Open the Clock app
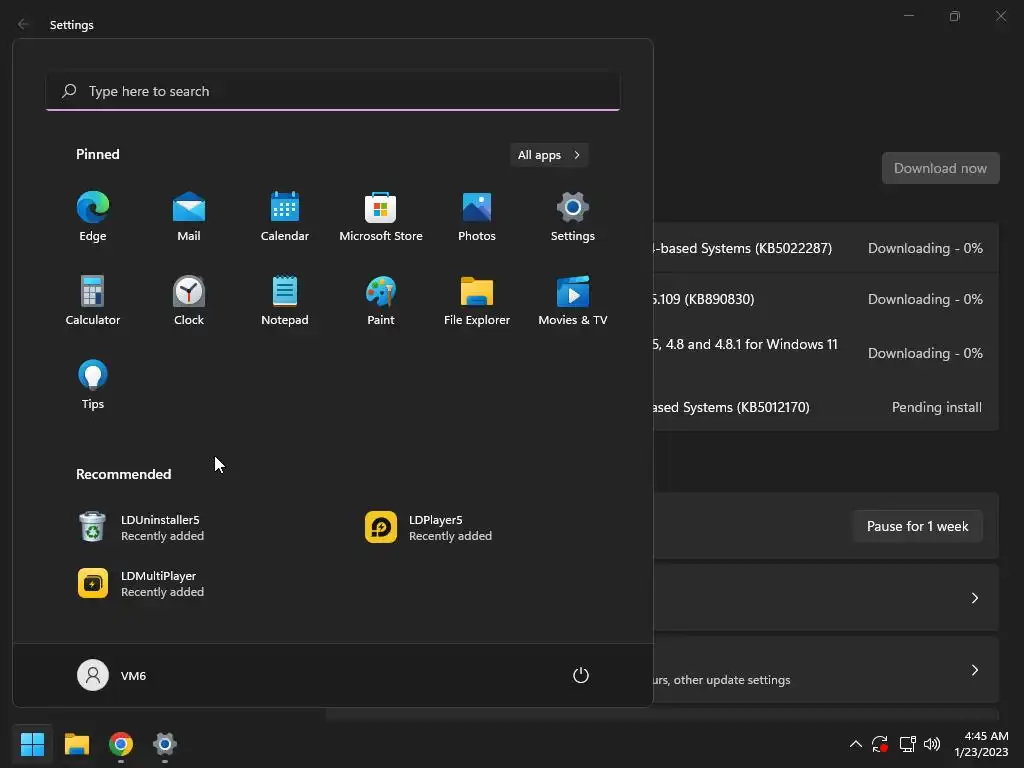 189,300
